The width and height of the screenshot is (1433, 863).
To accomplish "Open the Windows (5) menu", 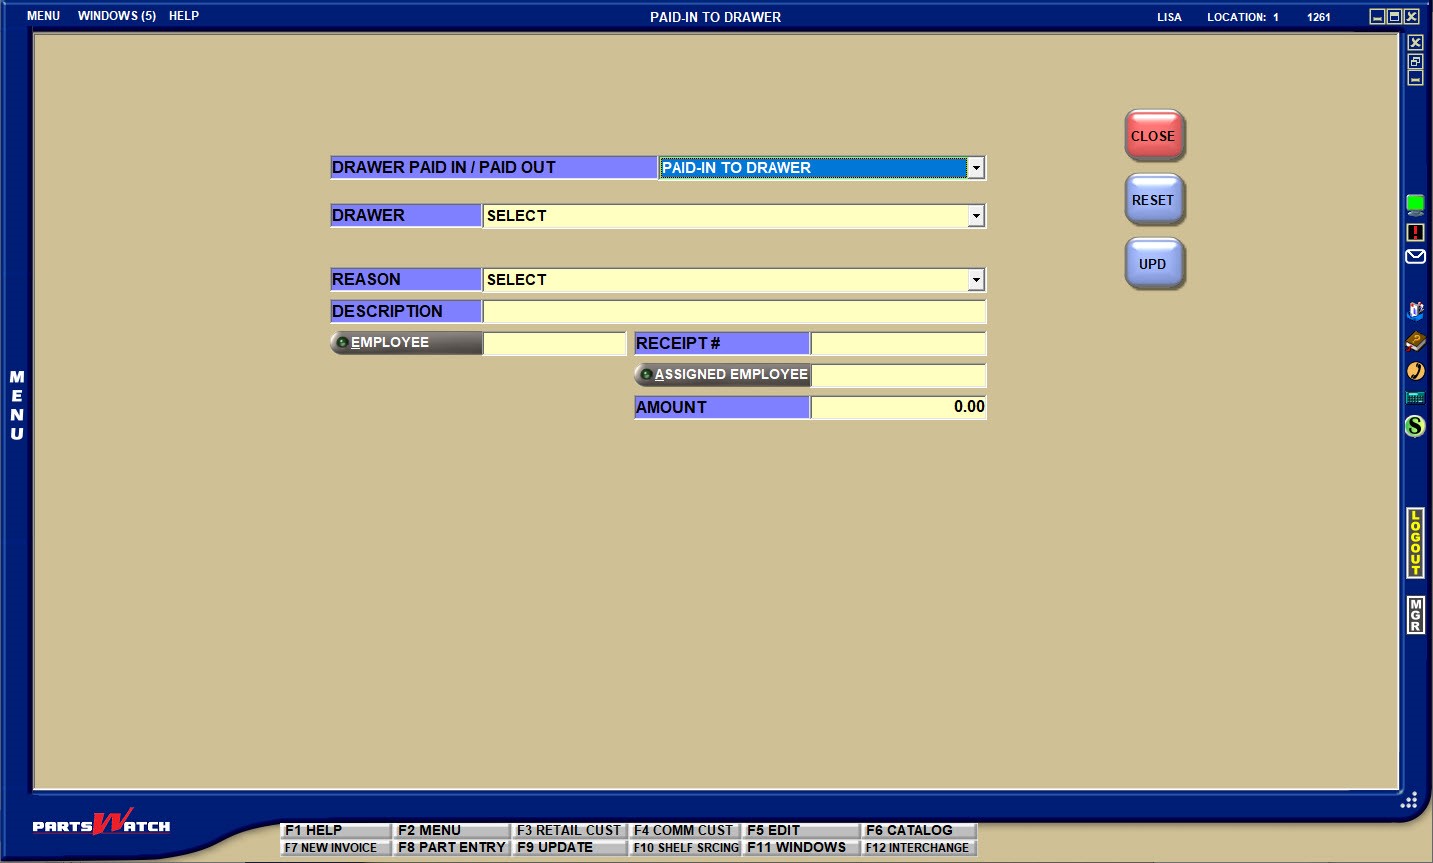I will click(117, 16).
